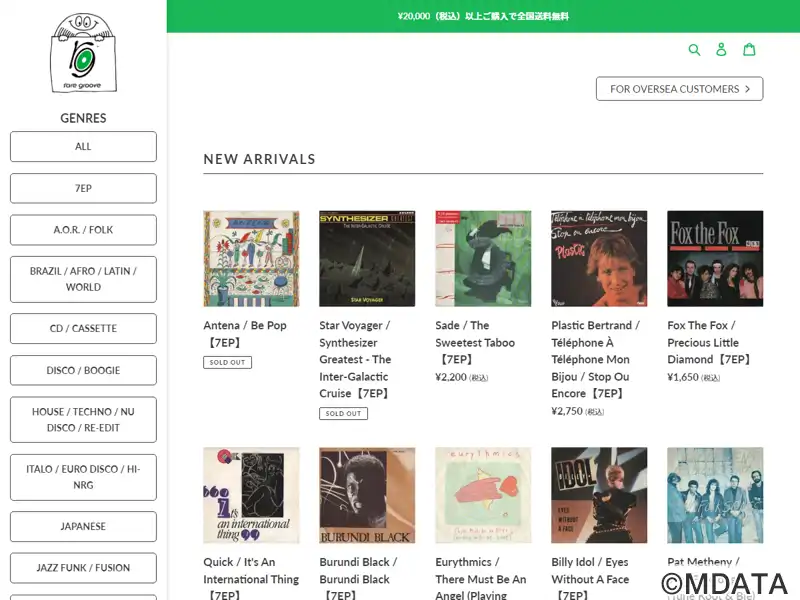Viewport: 800px width, 600px height.
Task: Select the 7EP genre filter
Action: pos(83,188)
